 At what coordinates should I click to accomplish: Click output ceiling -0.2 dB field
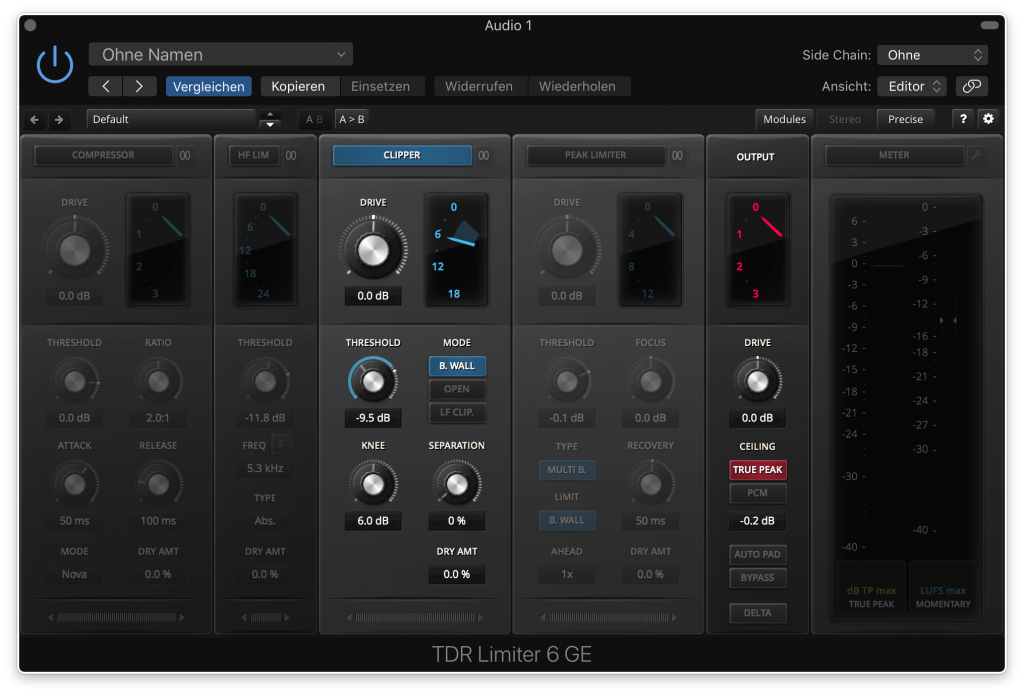click(758, 521)
